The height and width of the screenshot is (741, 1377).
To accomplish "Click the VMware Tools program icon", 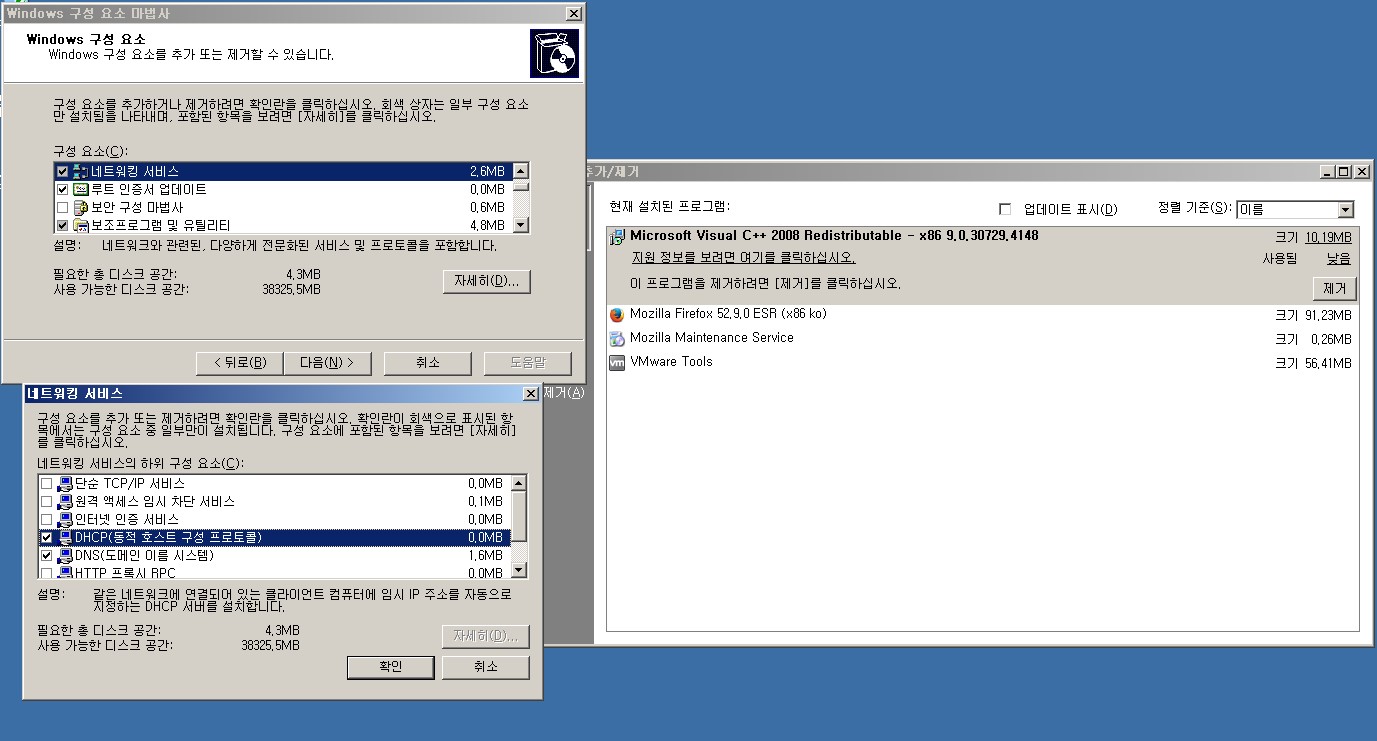I will [617, 362].
